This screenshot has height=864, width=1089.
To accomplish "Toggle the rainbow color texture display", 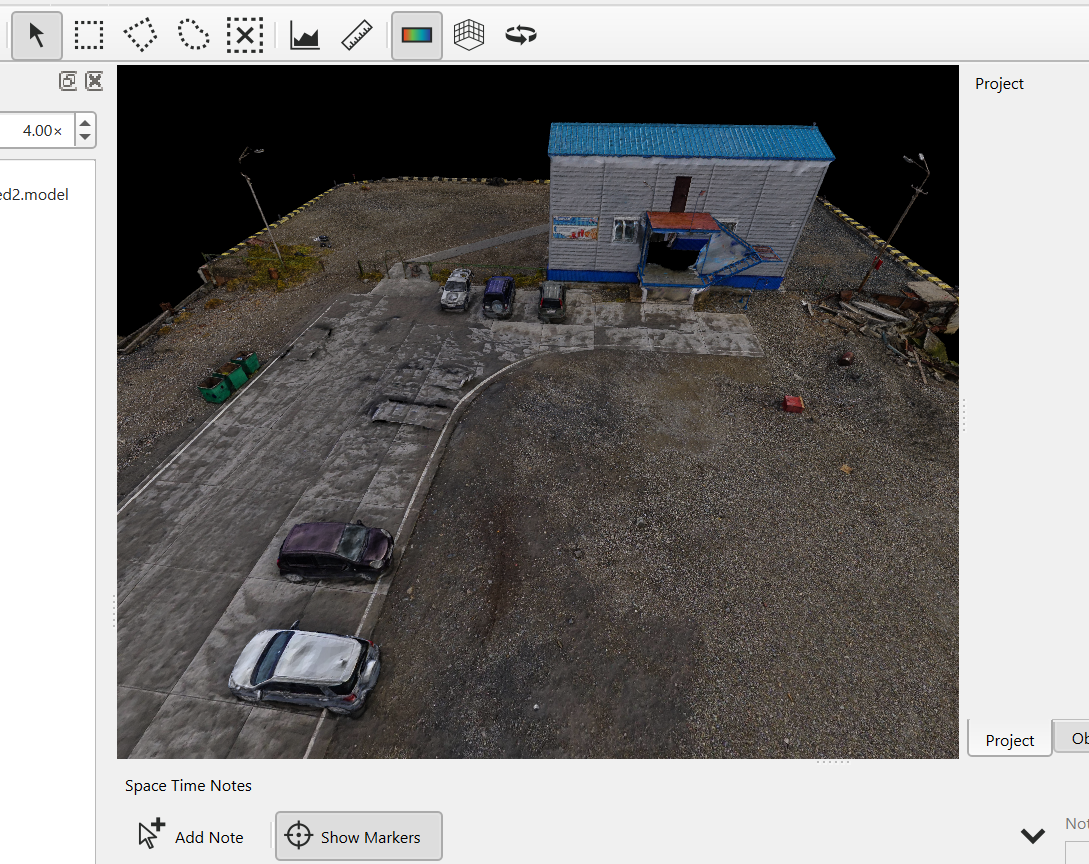I will pyautogui.click(x=417, y=36).
